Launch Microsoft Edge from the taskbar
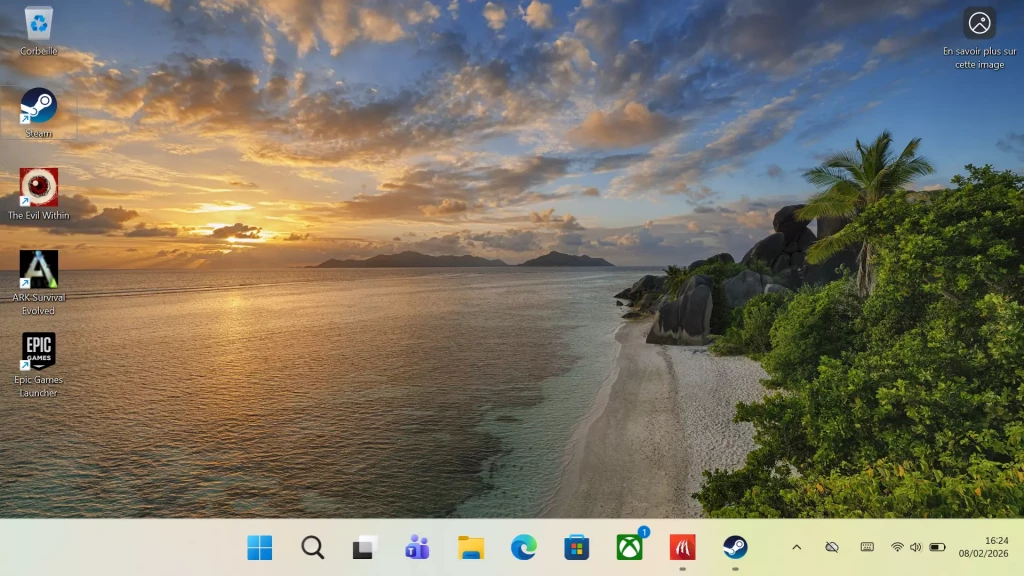 coord(523,547)
